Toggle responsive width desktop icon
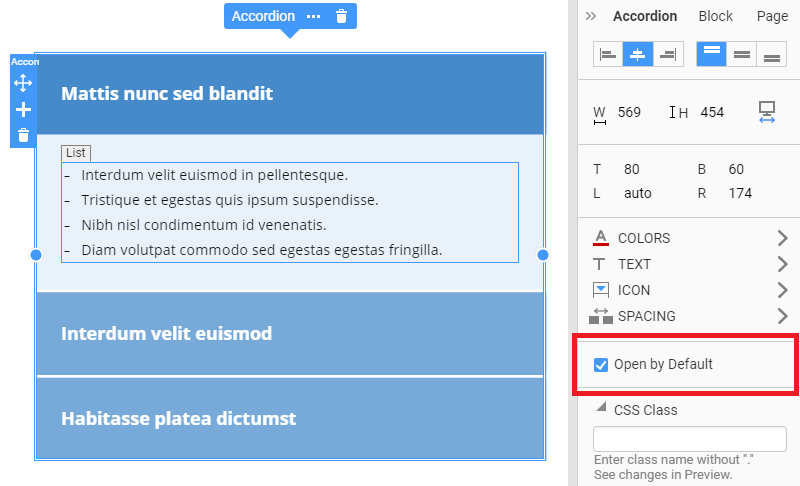 [766, 112]
